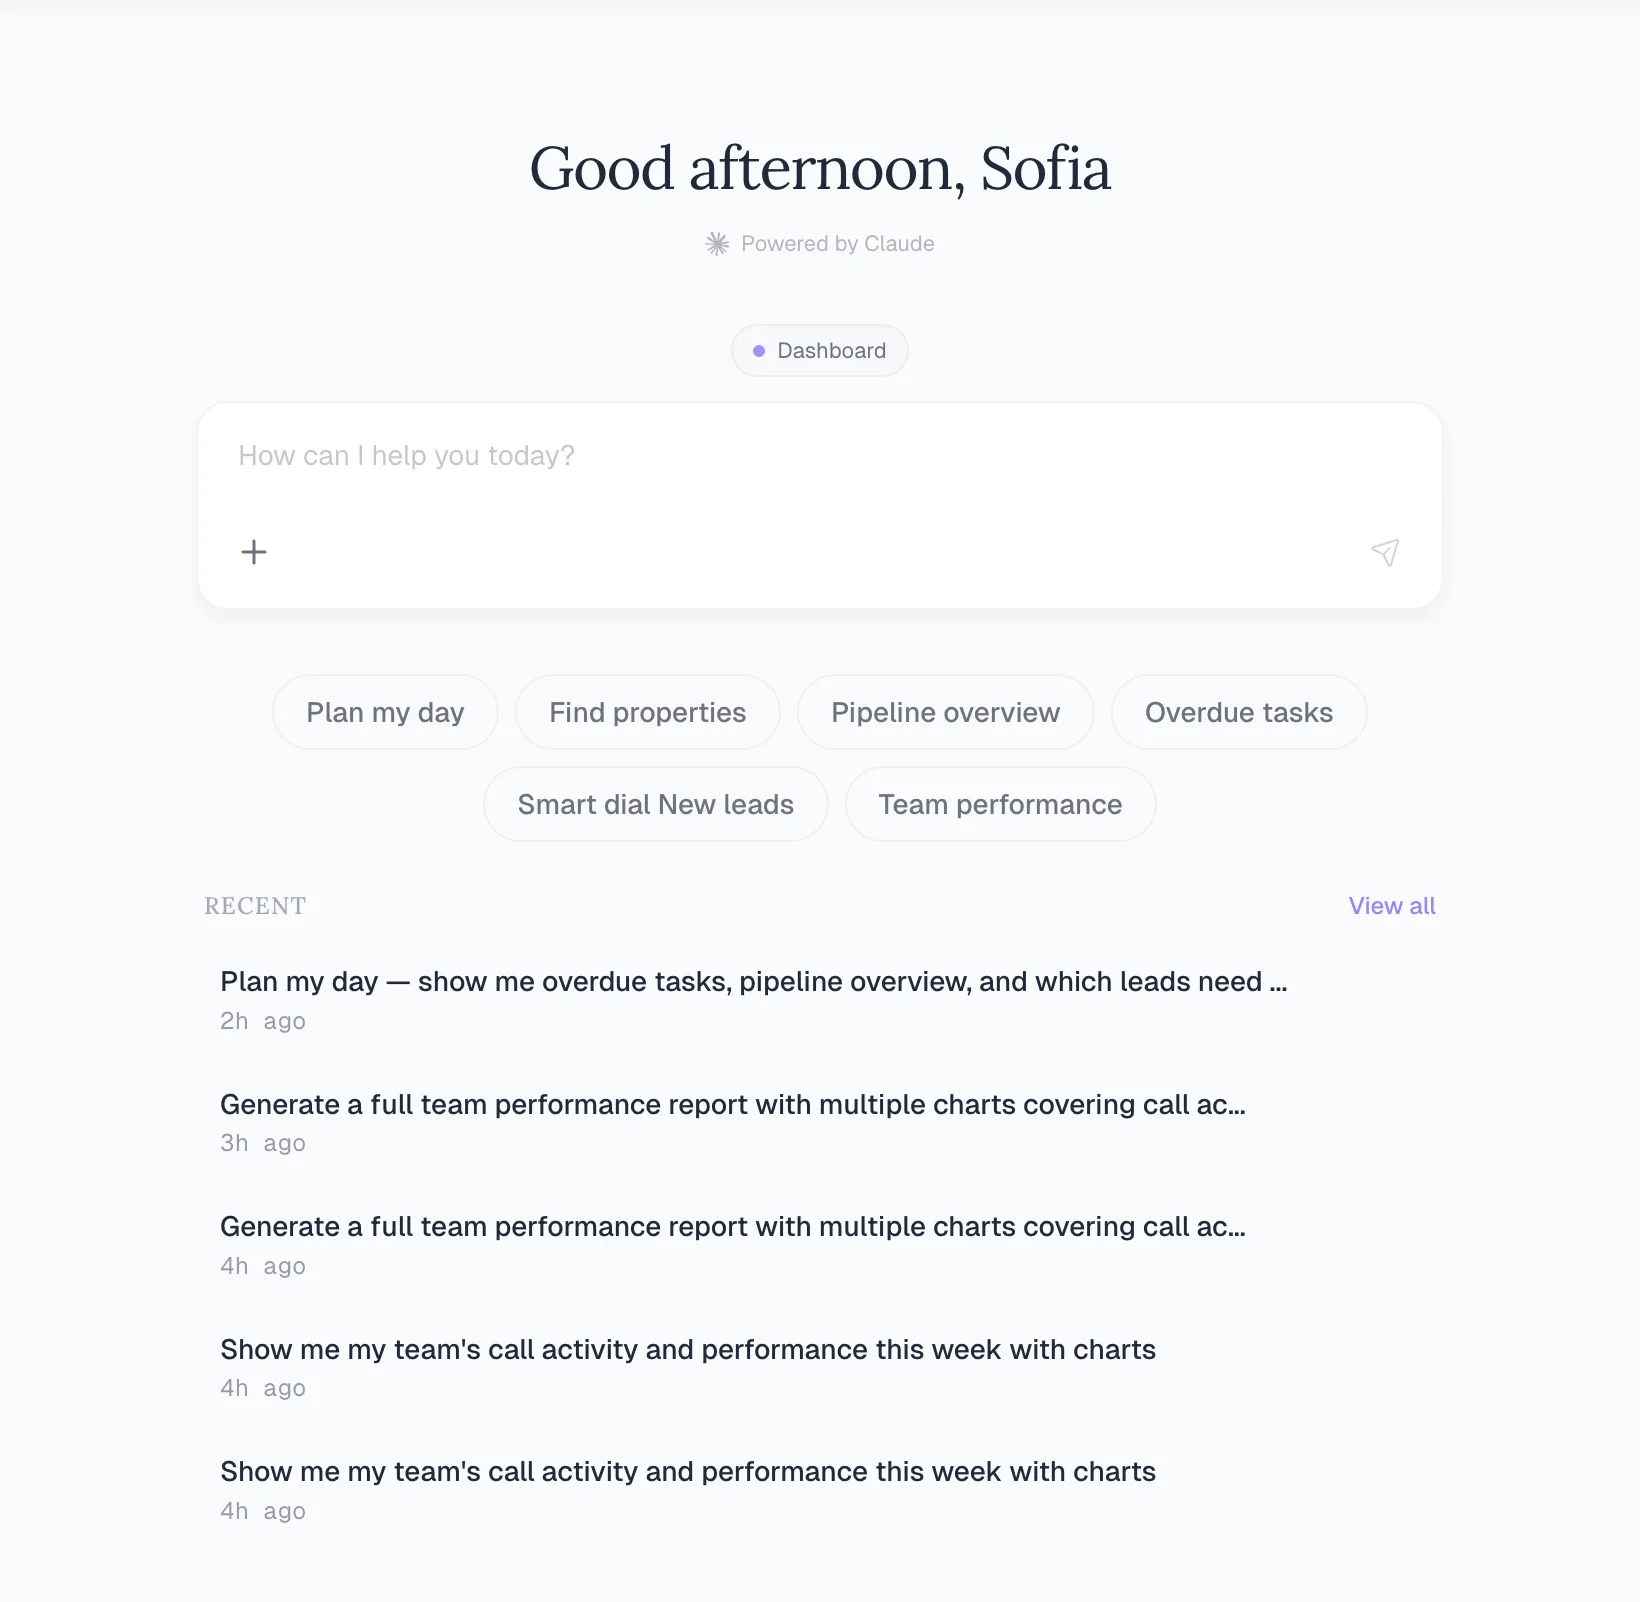Click the Powered by Claude text
1640x1602 pixels.
click(837, 244)
